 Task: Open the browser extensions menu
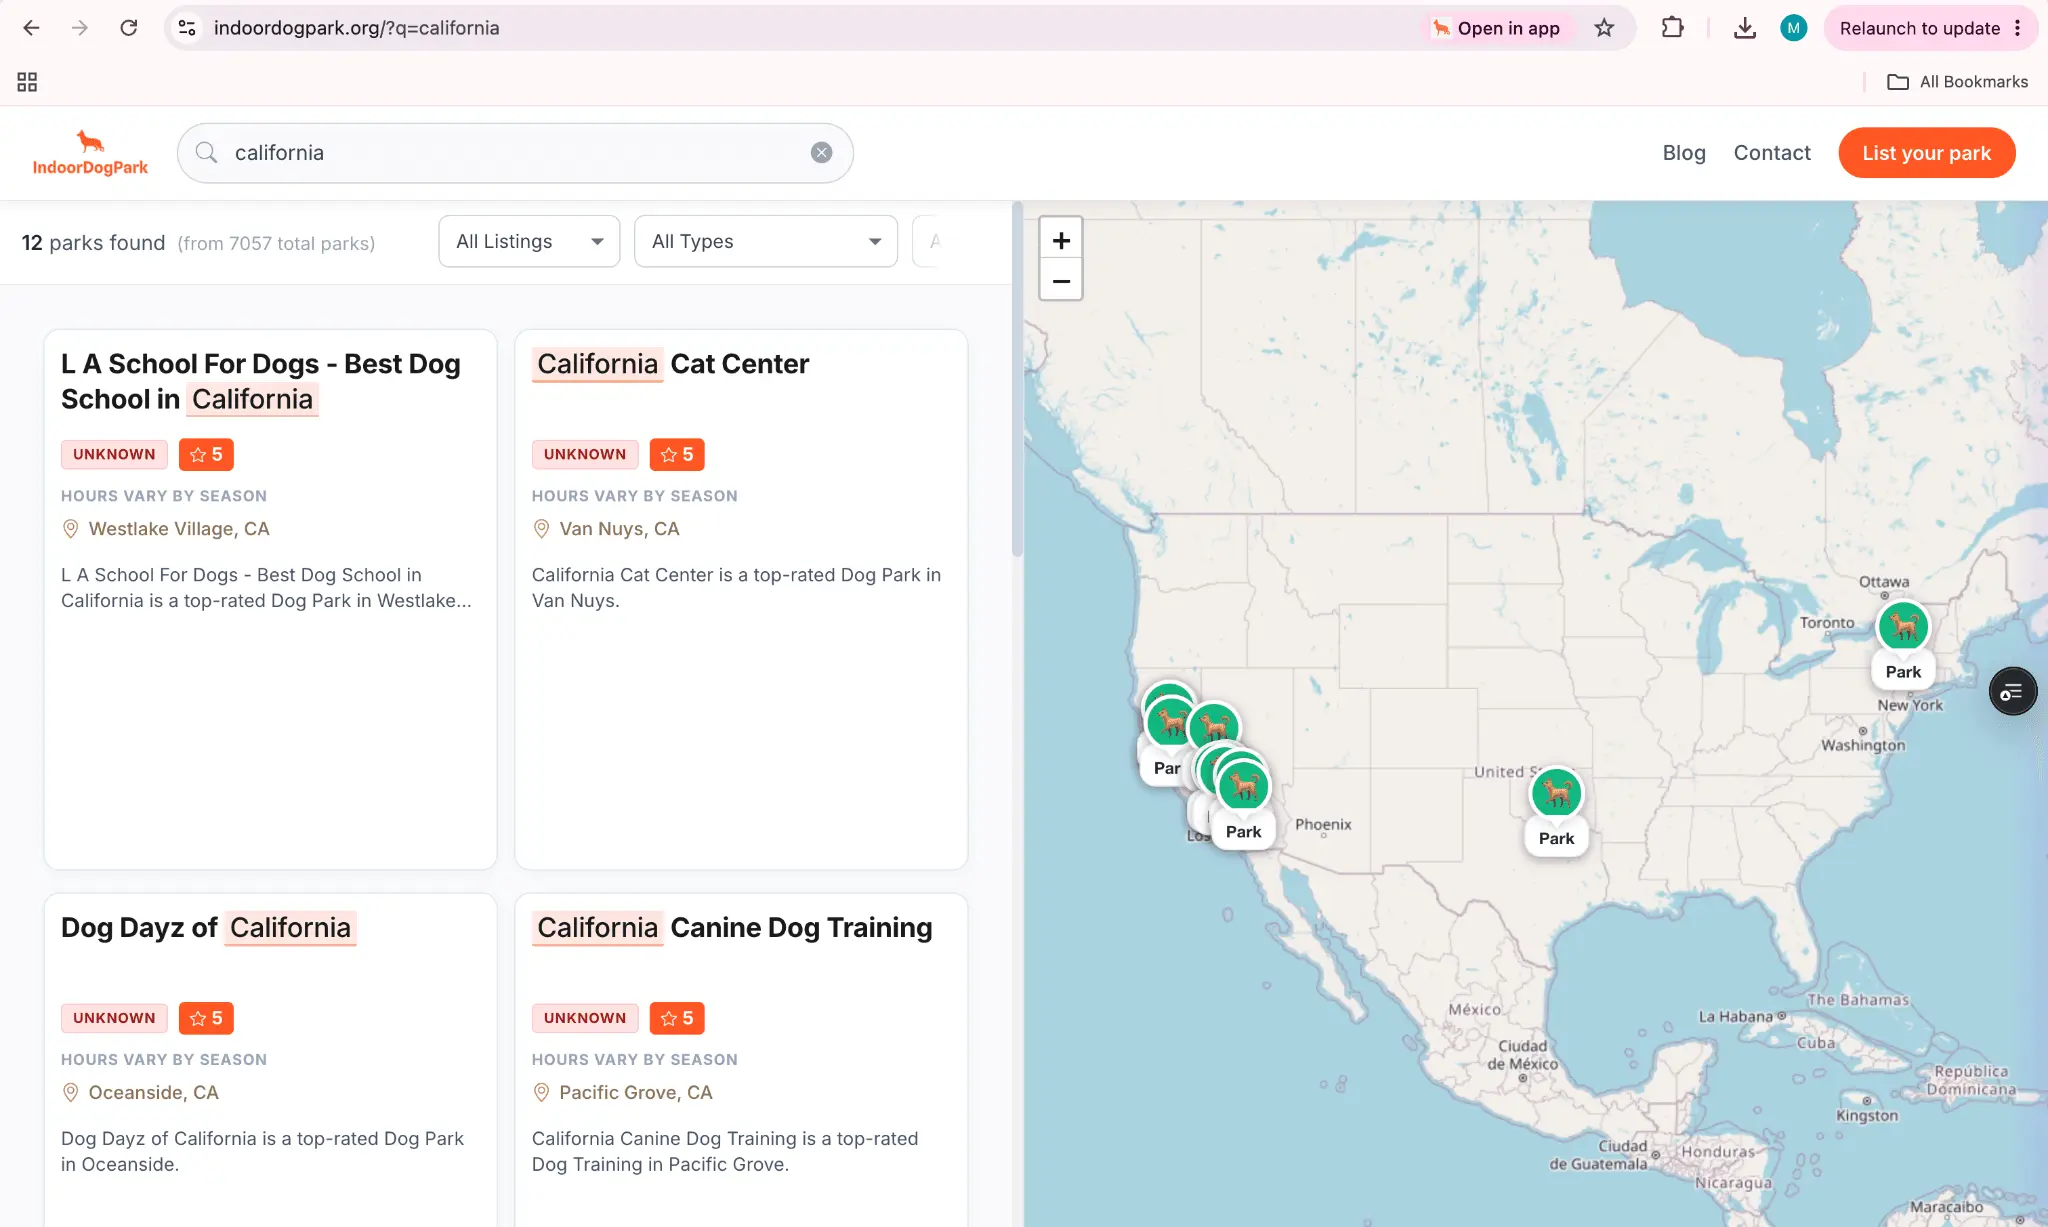(1672, 28)
